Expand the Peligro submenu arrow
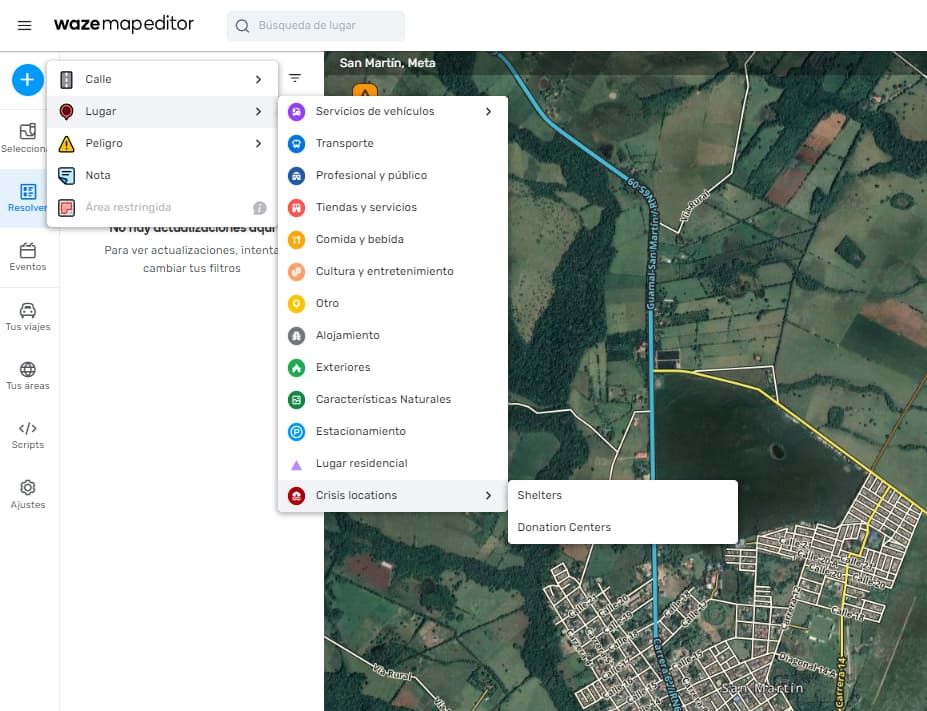The width and height of the screenshot is (927, 711). click(x=258, y=143)
